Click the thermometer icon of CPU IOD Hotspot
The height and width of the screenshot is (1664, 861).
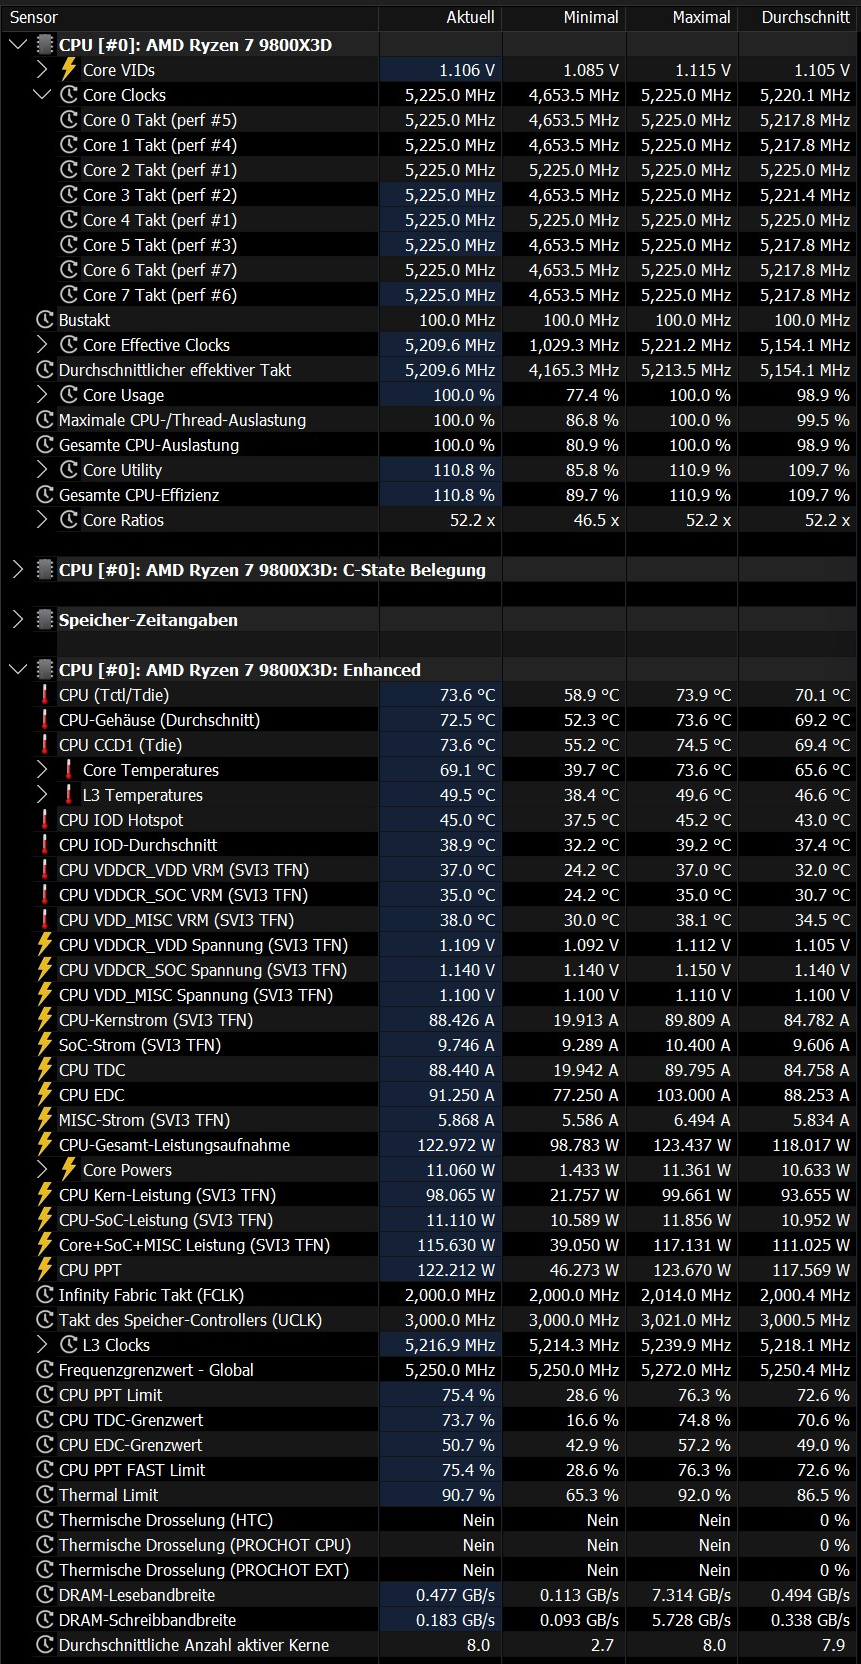pos(44,820)
